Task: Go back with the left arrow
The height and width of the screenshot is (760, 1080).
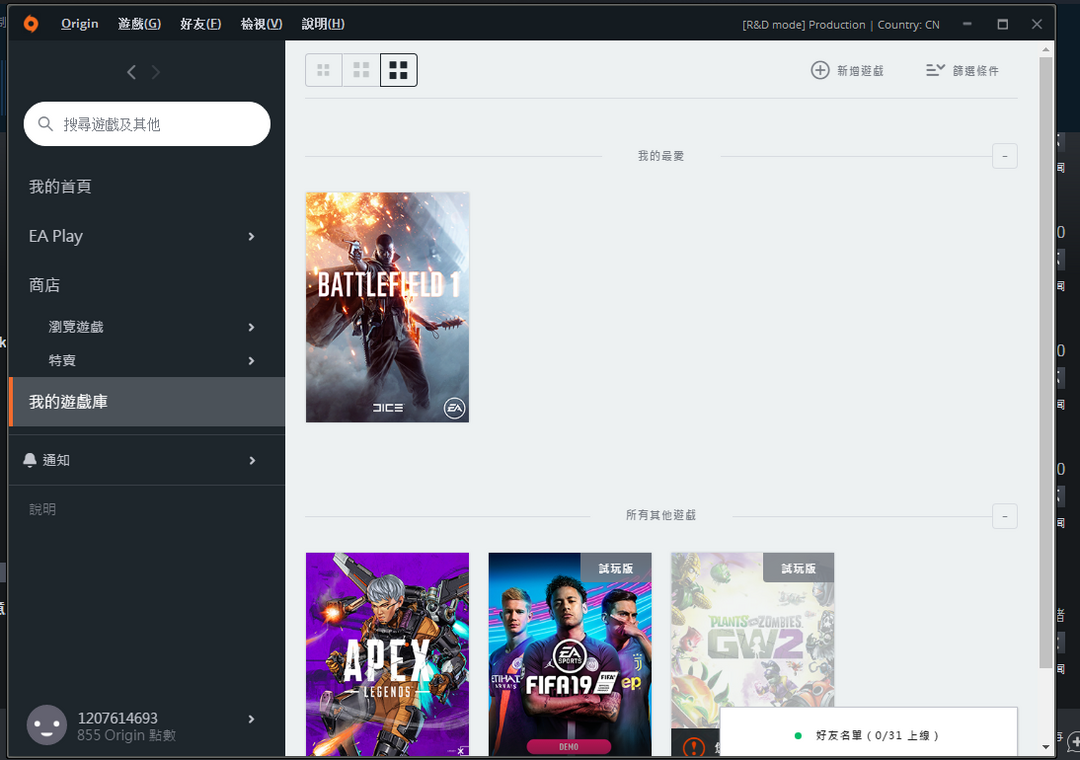Action: click(x=132, y=72)
